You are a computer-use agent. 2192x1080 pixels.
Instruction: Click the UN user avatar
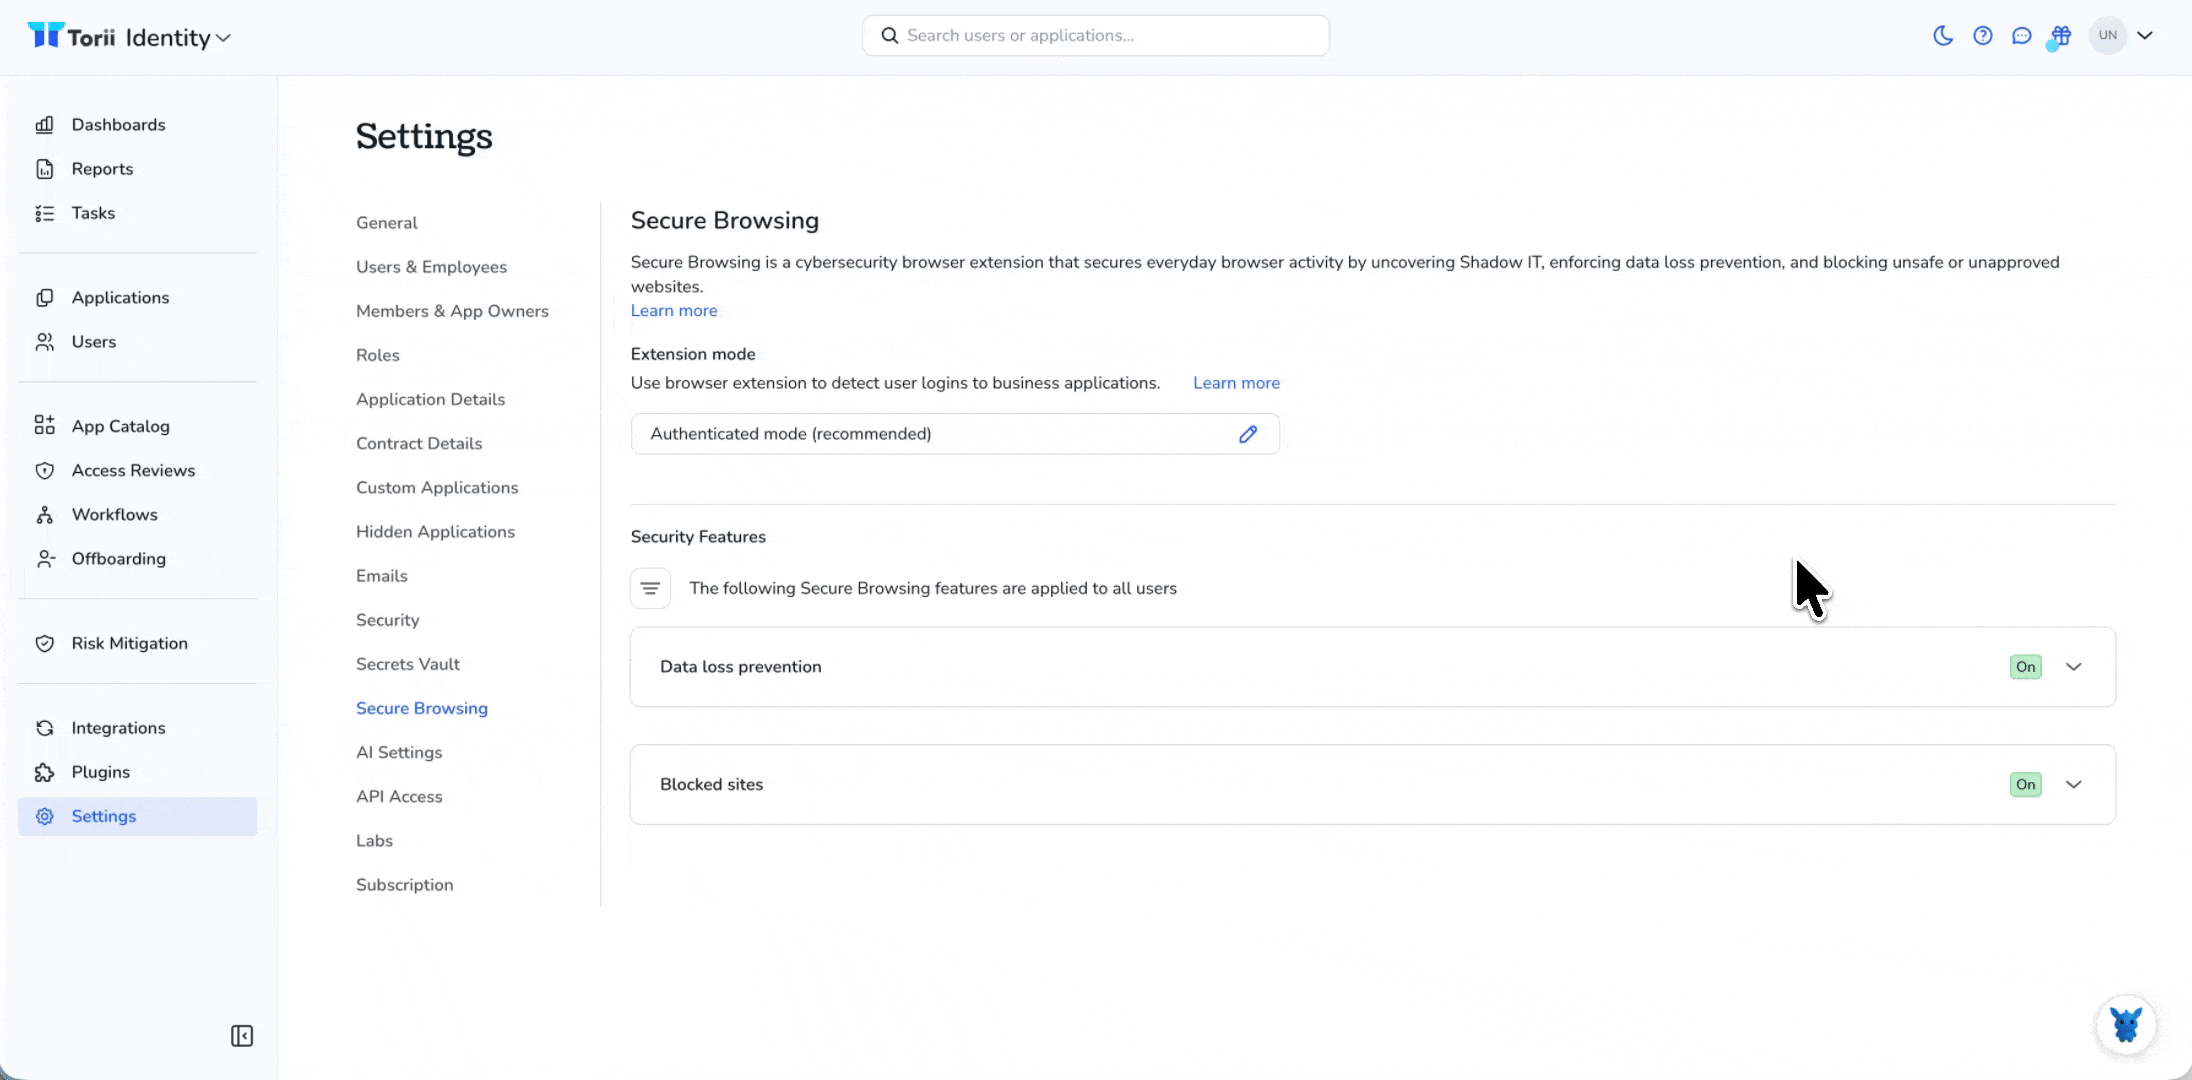click(2108, 35)
